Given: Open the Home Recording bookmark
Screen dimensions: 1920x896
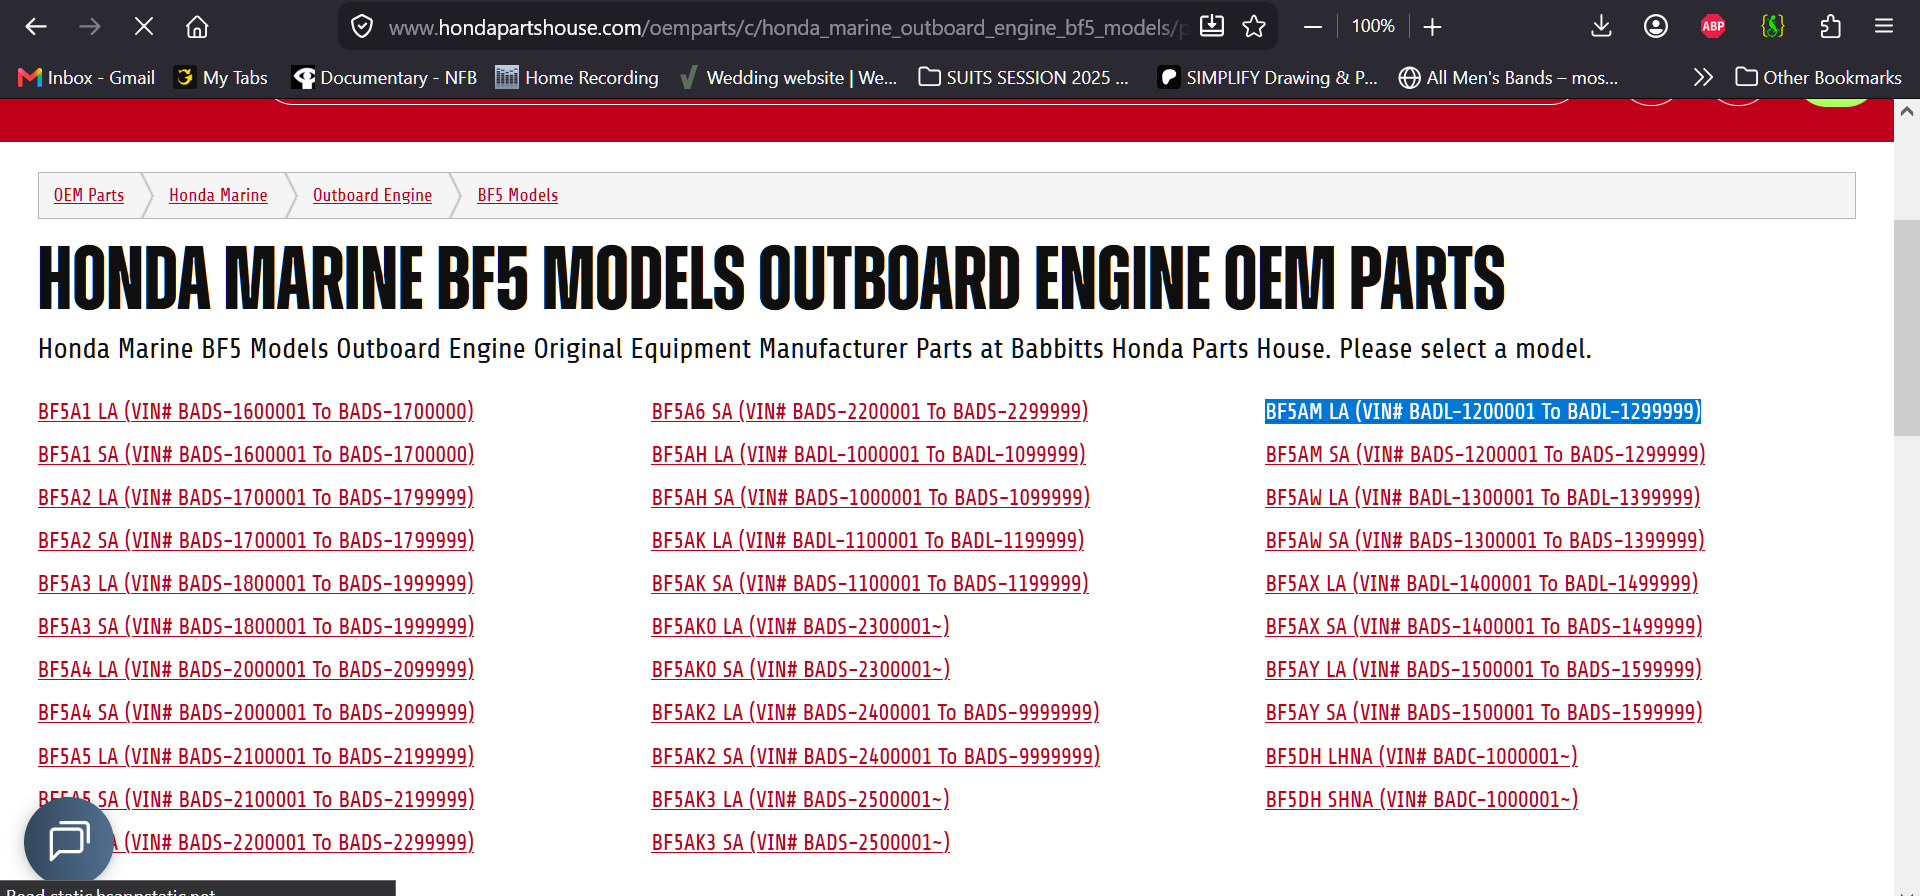Looking at the screenshot, I should click(x=577, y=78).
